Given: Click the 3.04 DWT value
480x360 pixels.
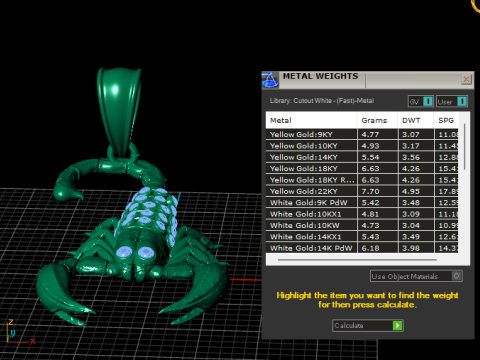Looking at the screenshot, I should (411, 225).
